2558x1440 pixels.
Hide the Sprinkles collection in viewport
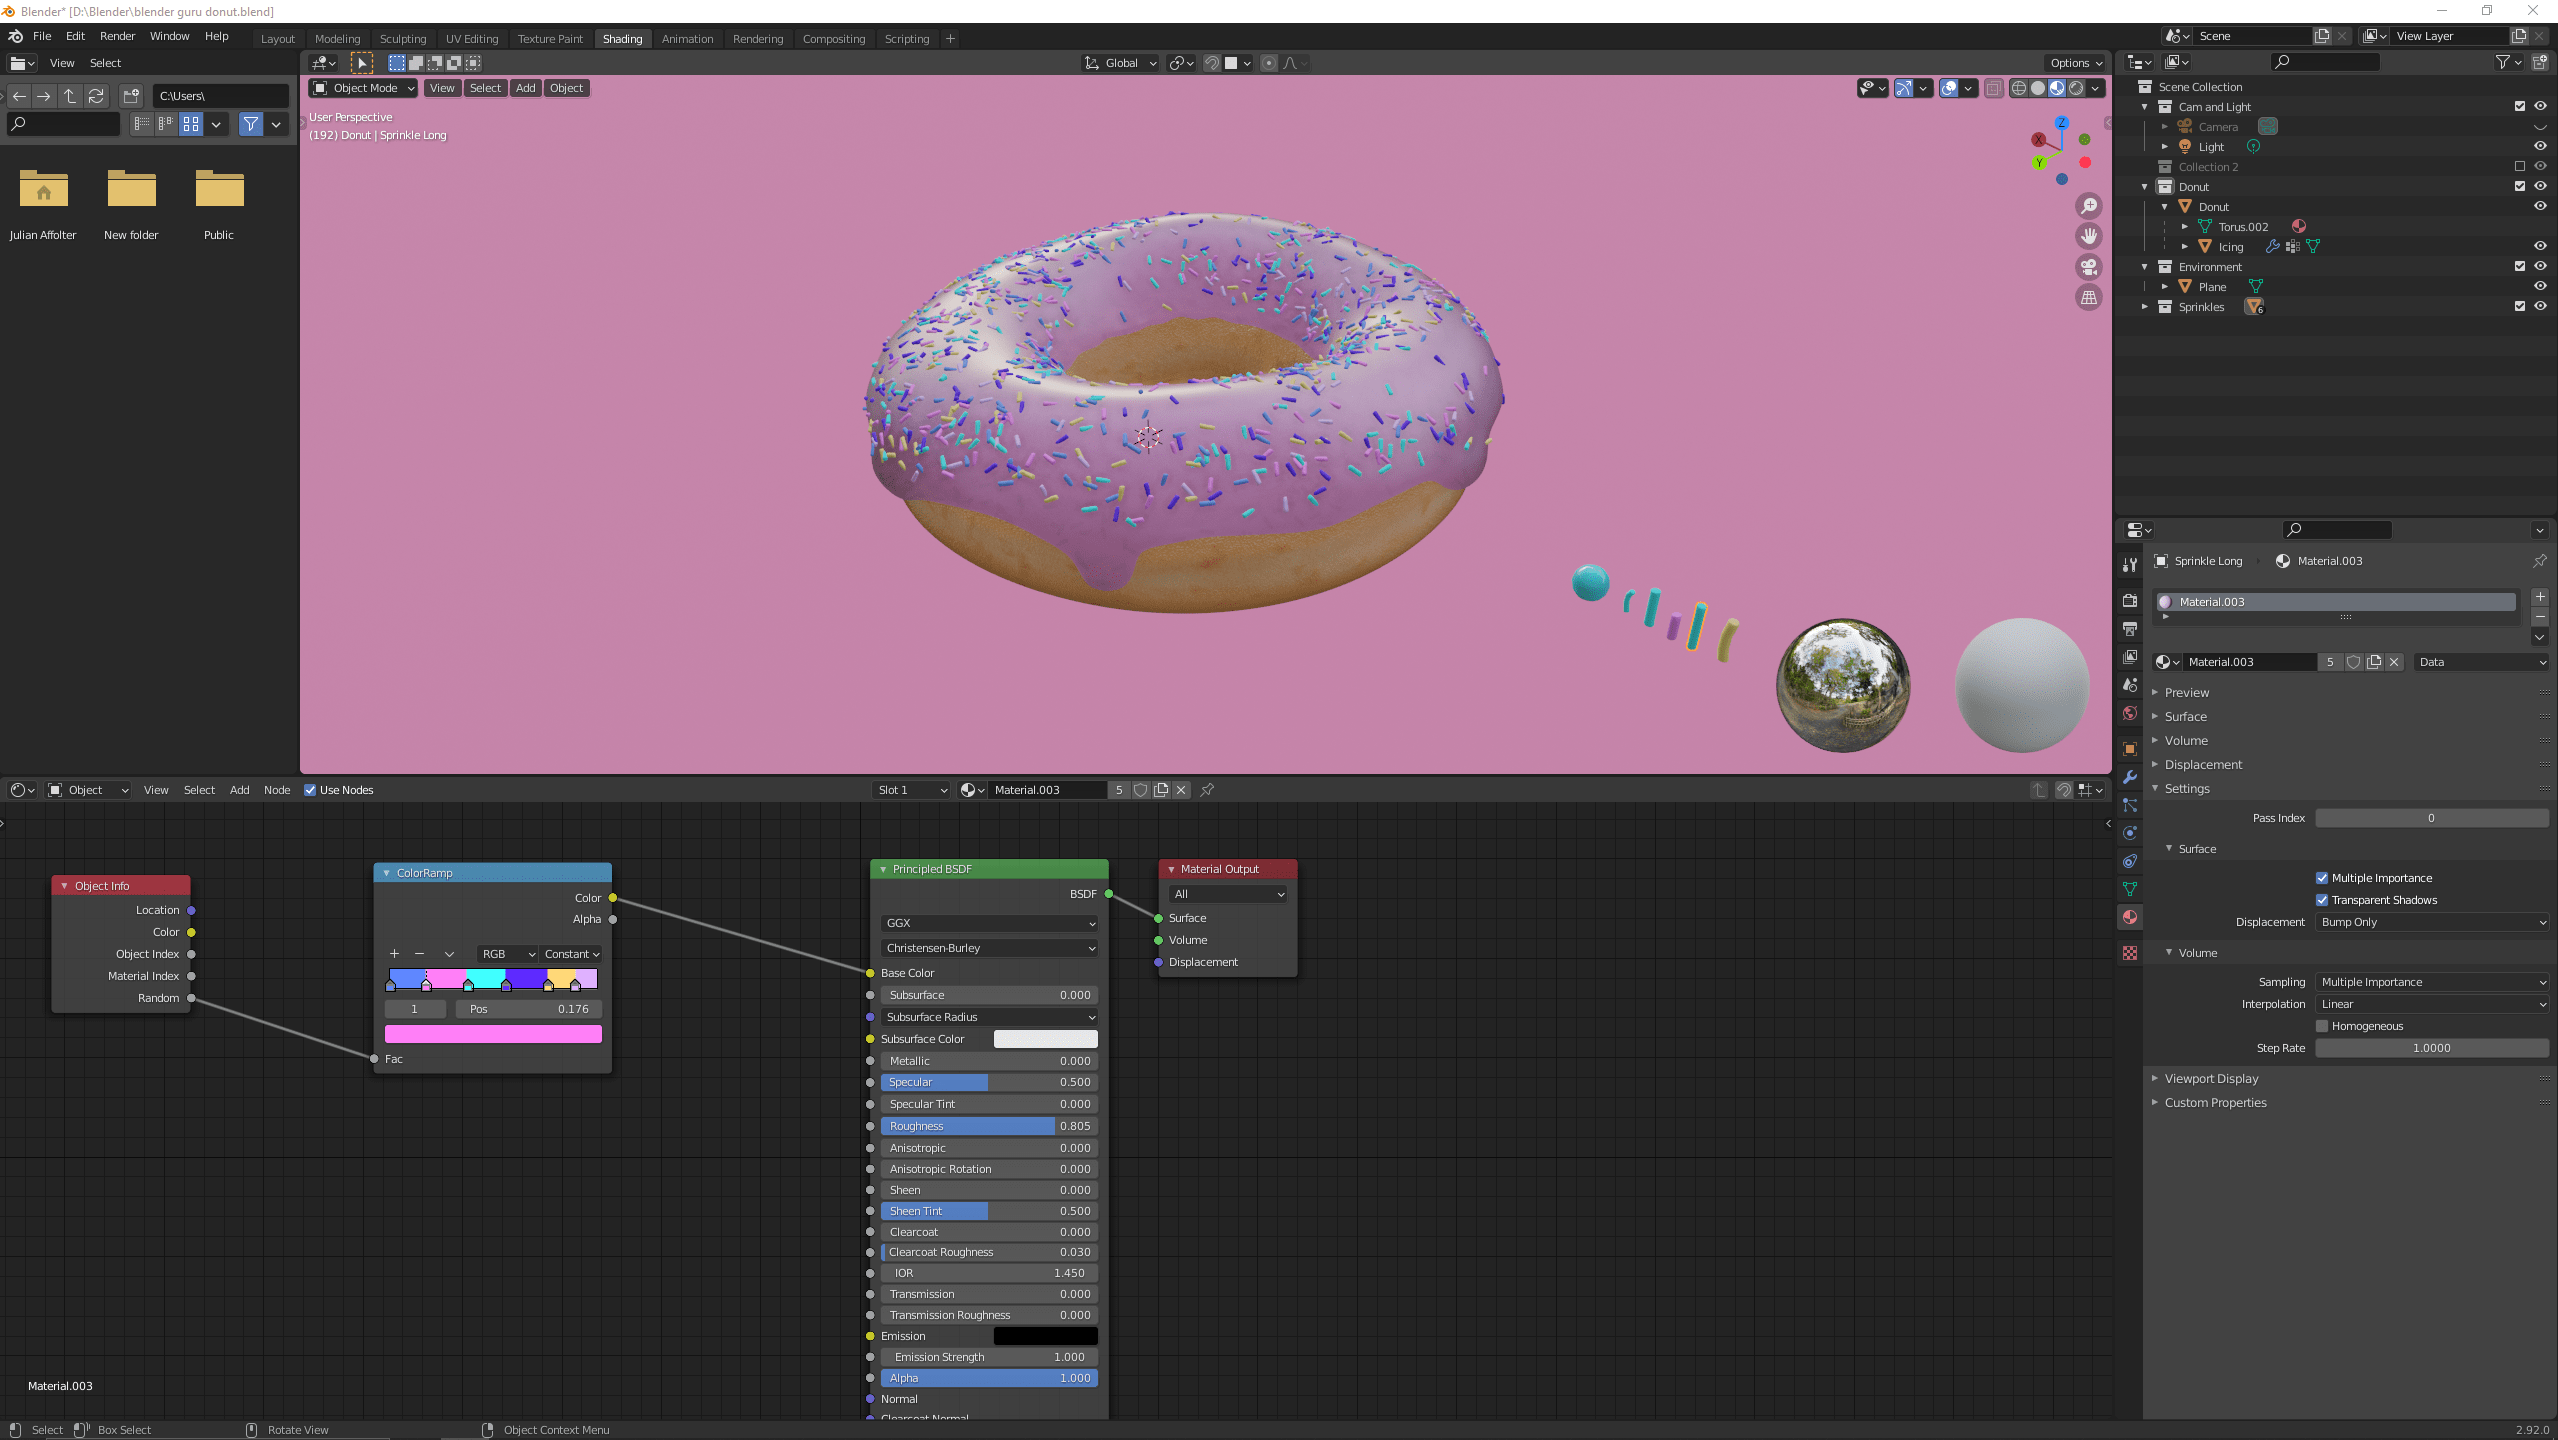click(x=2540, y=307)
